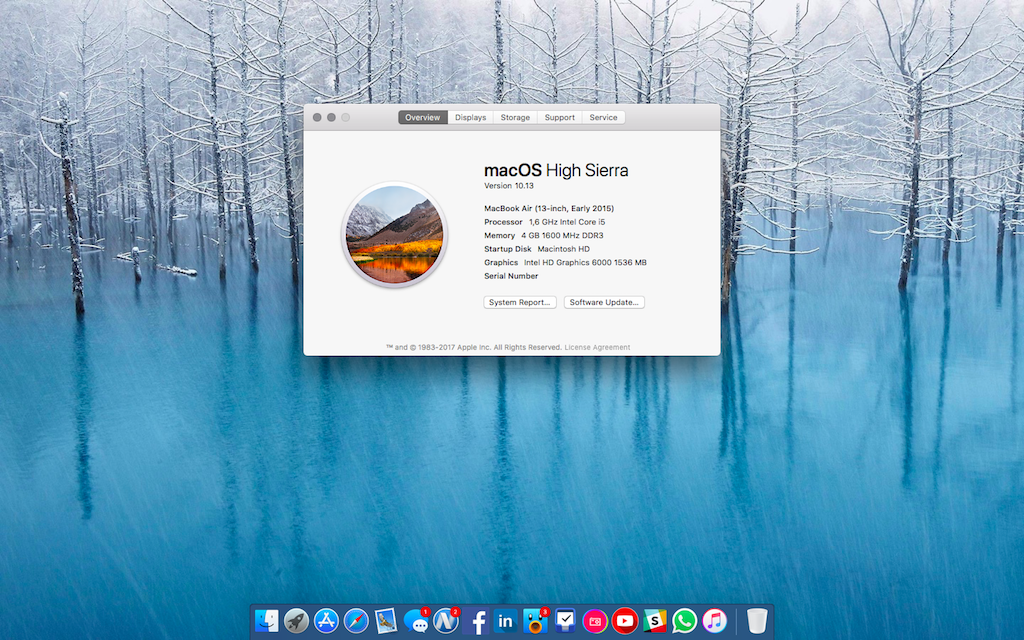1024x640 pixels.
Task: Open the App Store dock icon
Action: pos(326,621)
